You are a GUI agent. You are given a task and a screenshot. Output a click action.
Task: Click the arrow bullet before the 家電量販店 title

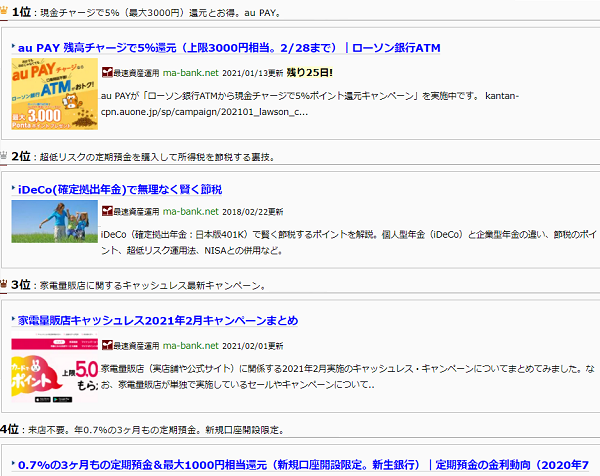13,319
